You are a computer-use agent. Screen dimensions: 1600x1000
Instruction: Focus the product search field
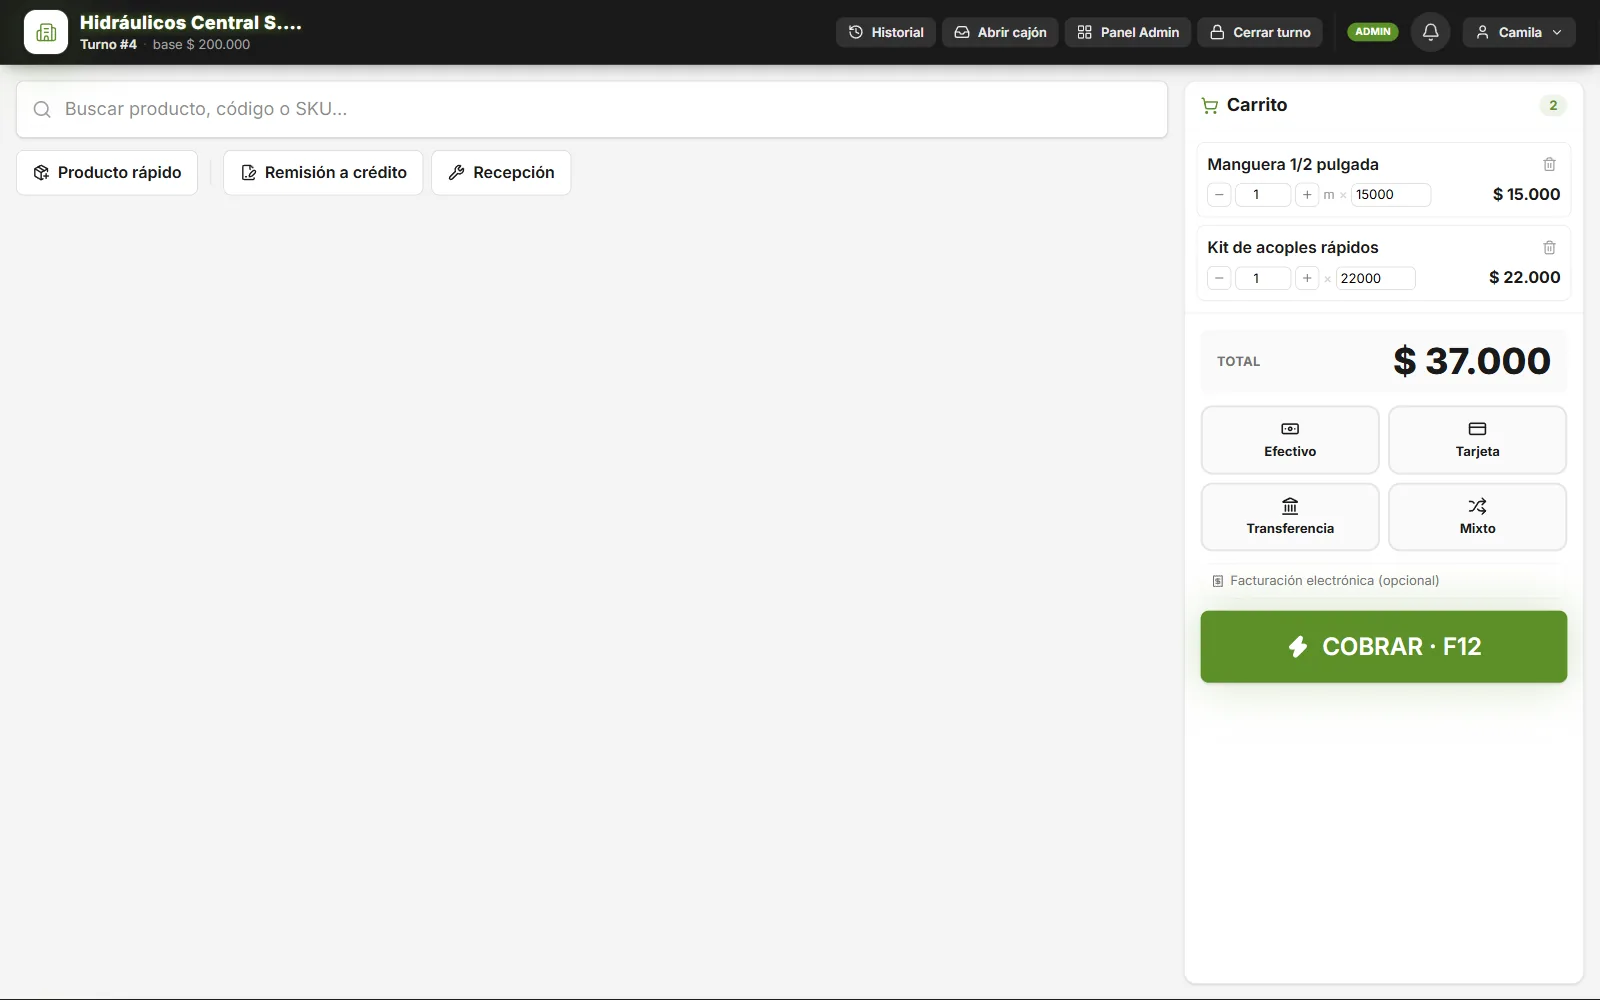tap(592, 109)
